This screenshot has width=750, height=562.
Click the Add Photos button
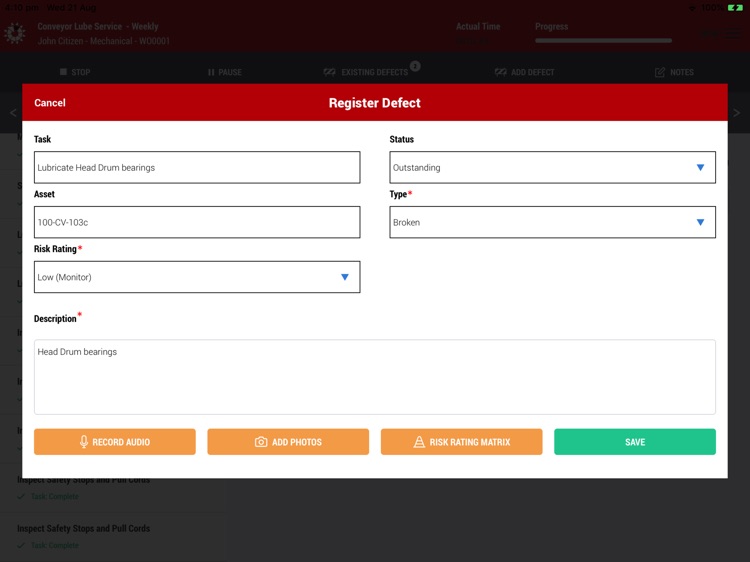(288, 441)
